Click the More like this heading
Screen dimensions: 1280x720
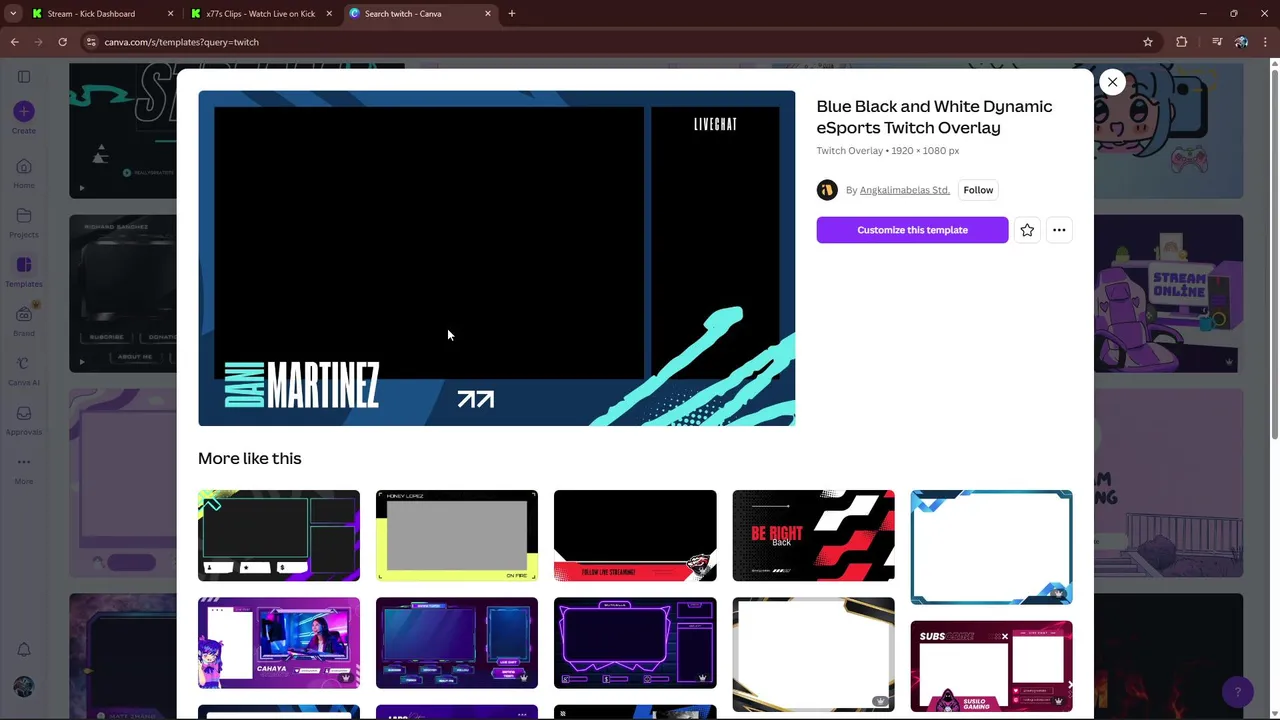[249, 458]
